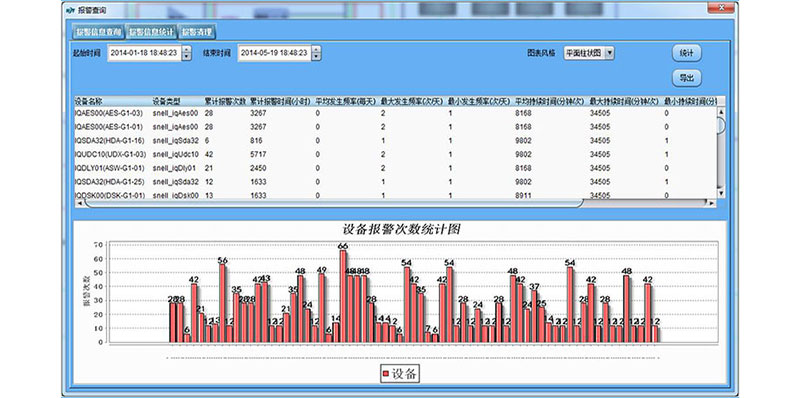Switch to the 报警信息统计 tab
Viewport: 801px width, 398px height.
tap(151, 32)
